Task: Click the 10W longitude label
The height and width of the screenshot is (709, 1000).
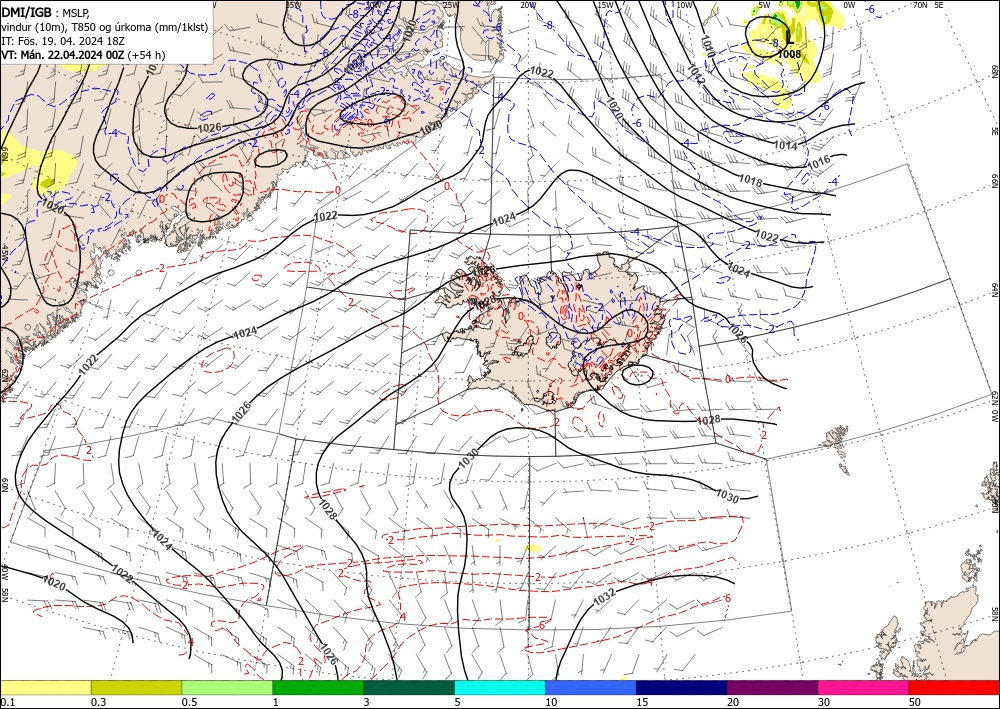Action: 684,5
